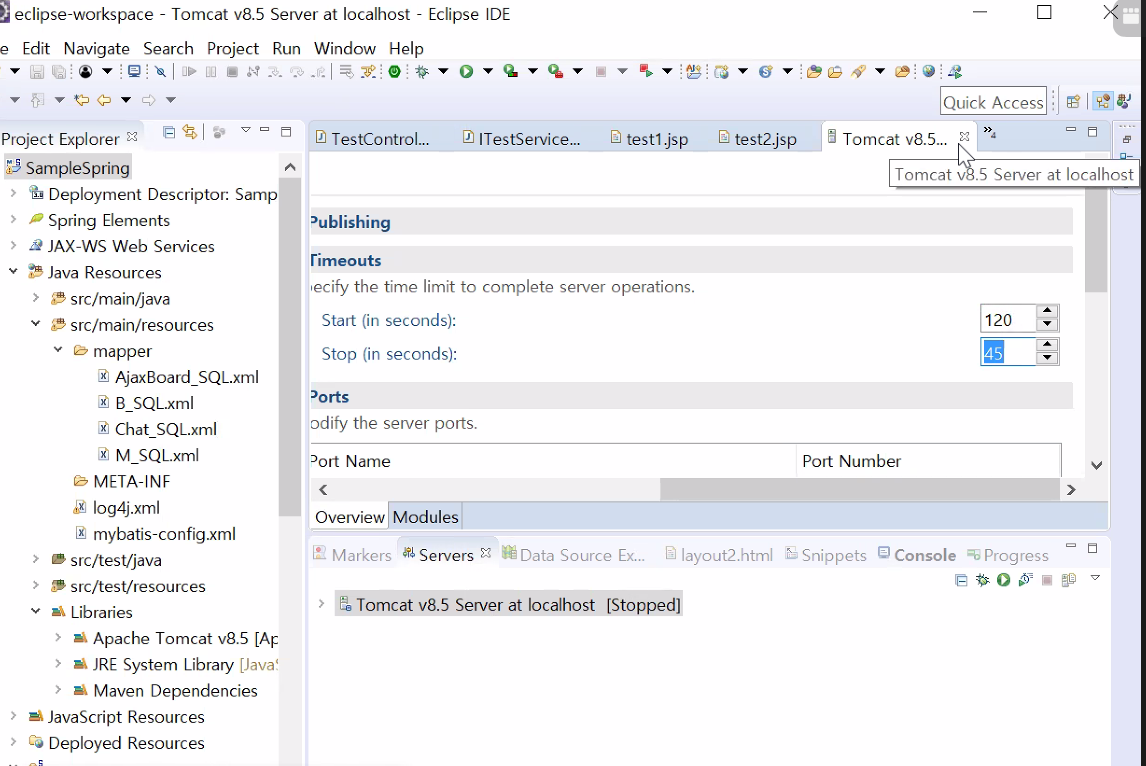This screenshot has height=766, width=1146.
Task: Collapse the mapper folder
Action: [x=58, y=349]
